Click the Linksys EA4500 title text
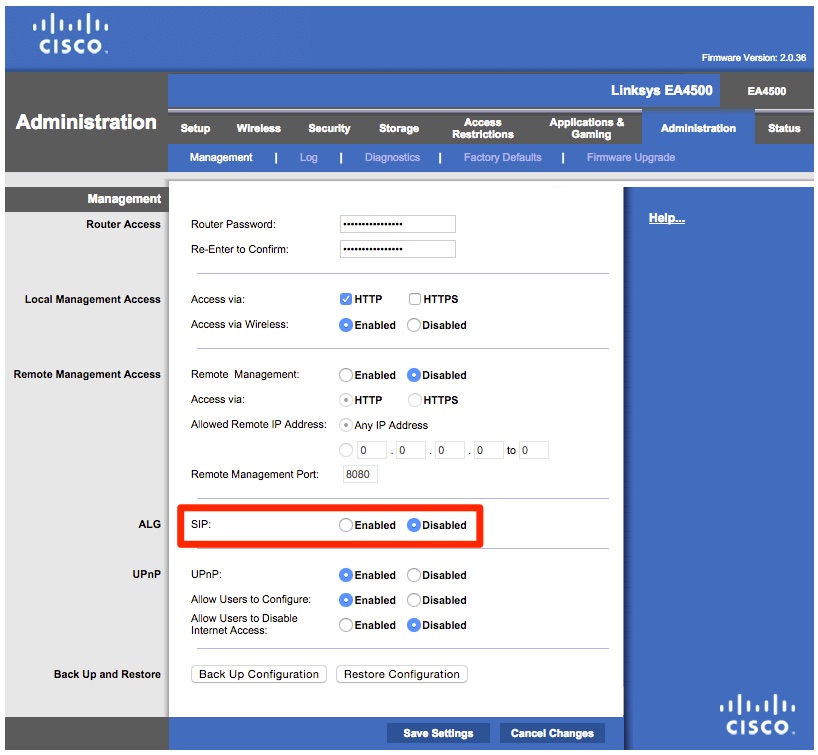Viewport: 818px width, 755px height. click(661, 91)
